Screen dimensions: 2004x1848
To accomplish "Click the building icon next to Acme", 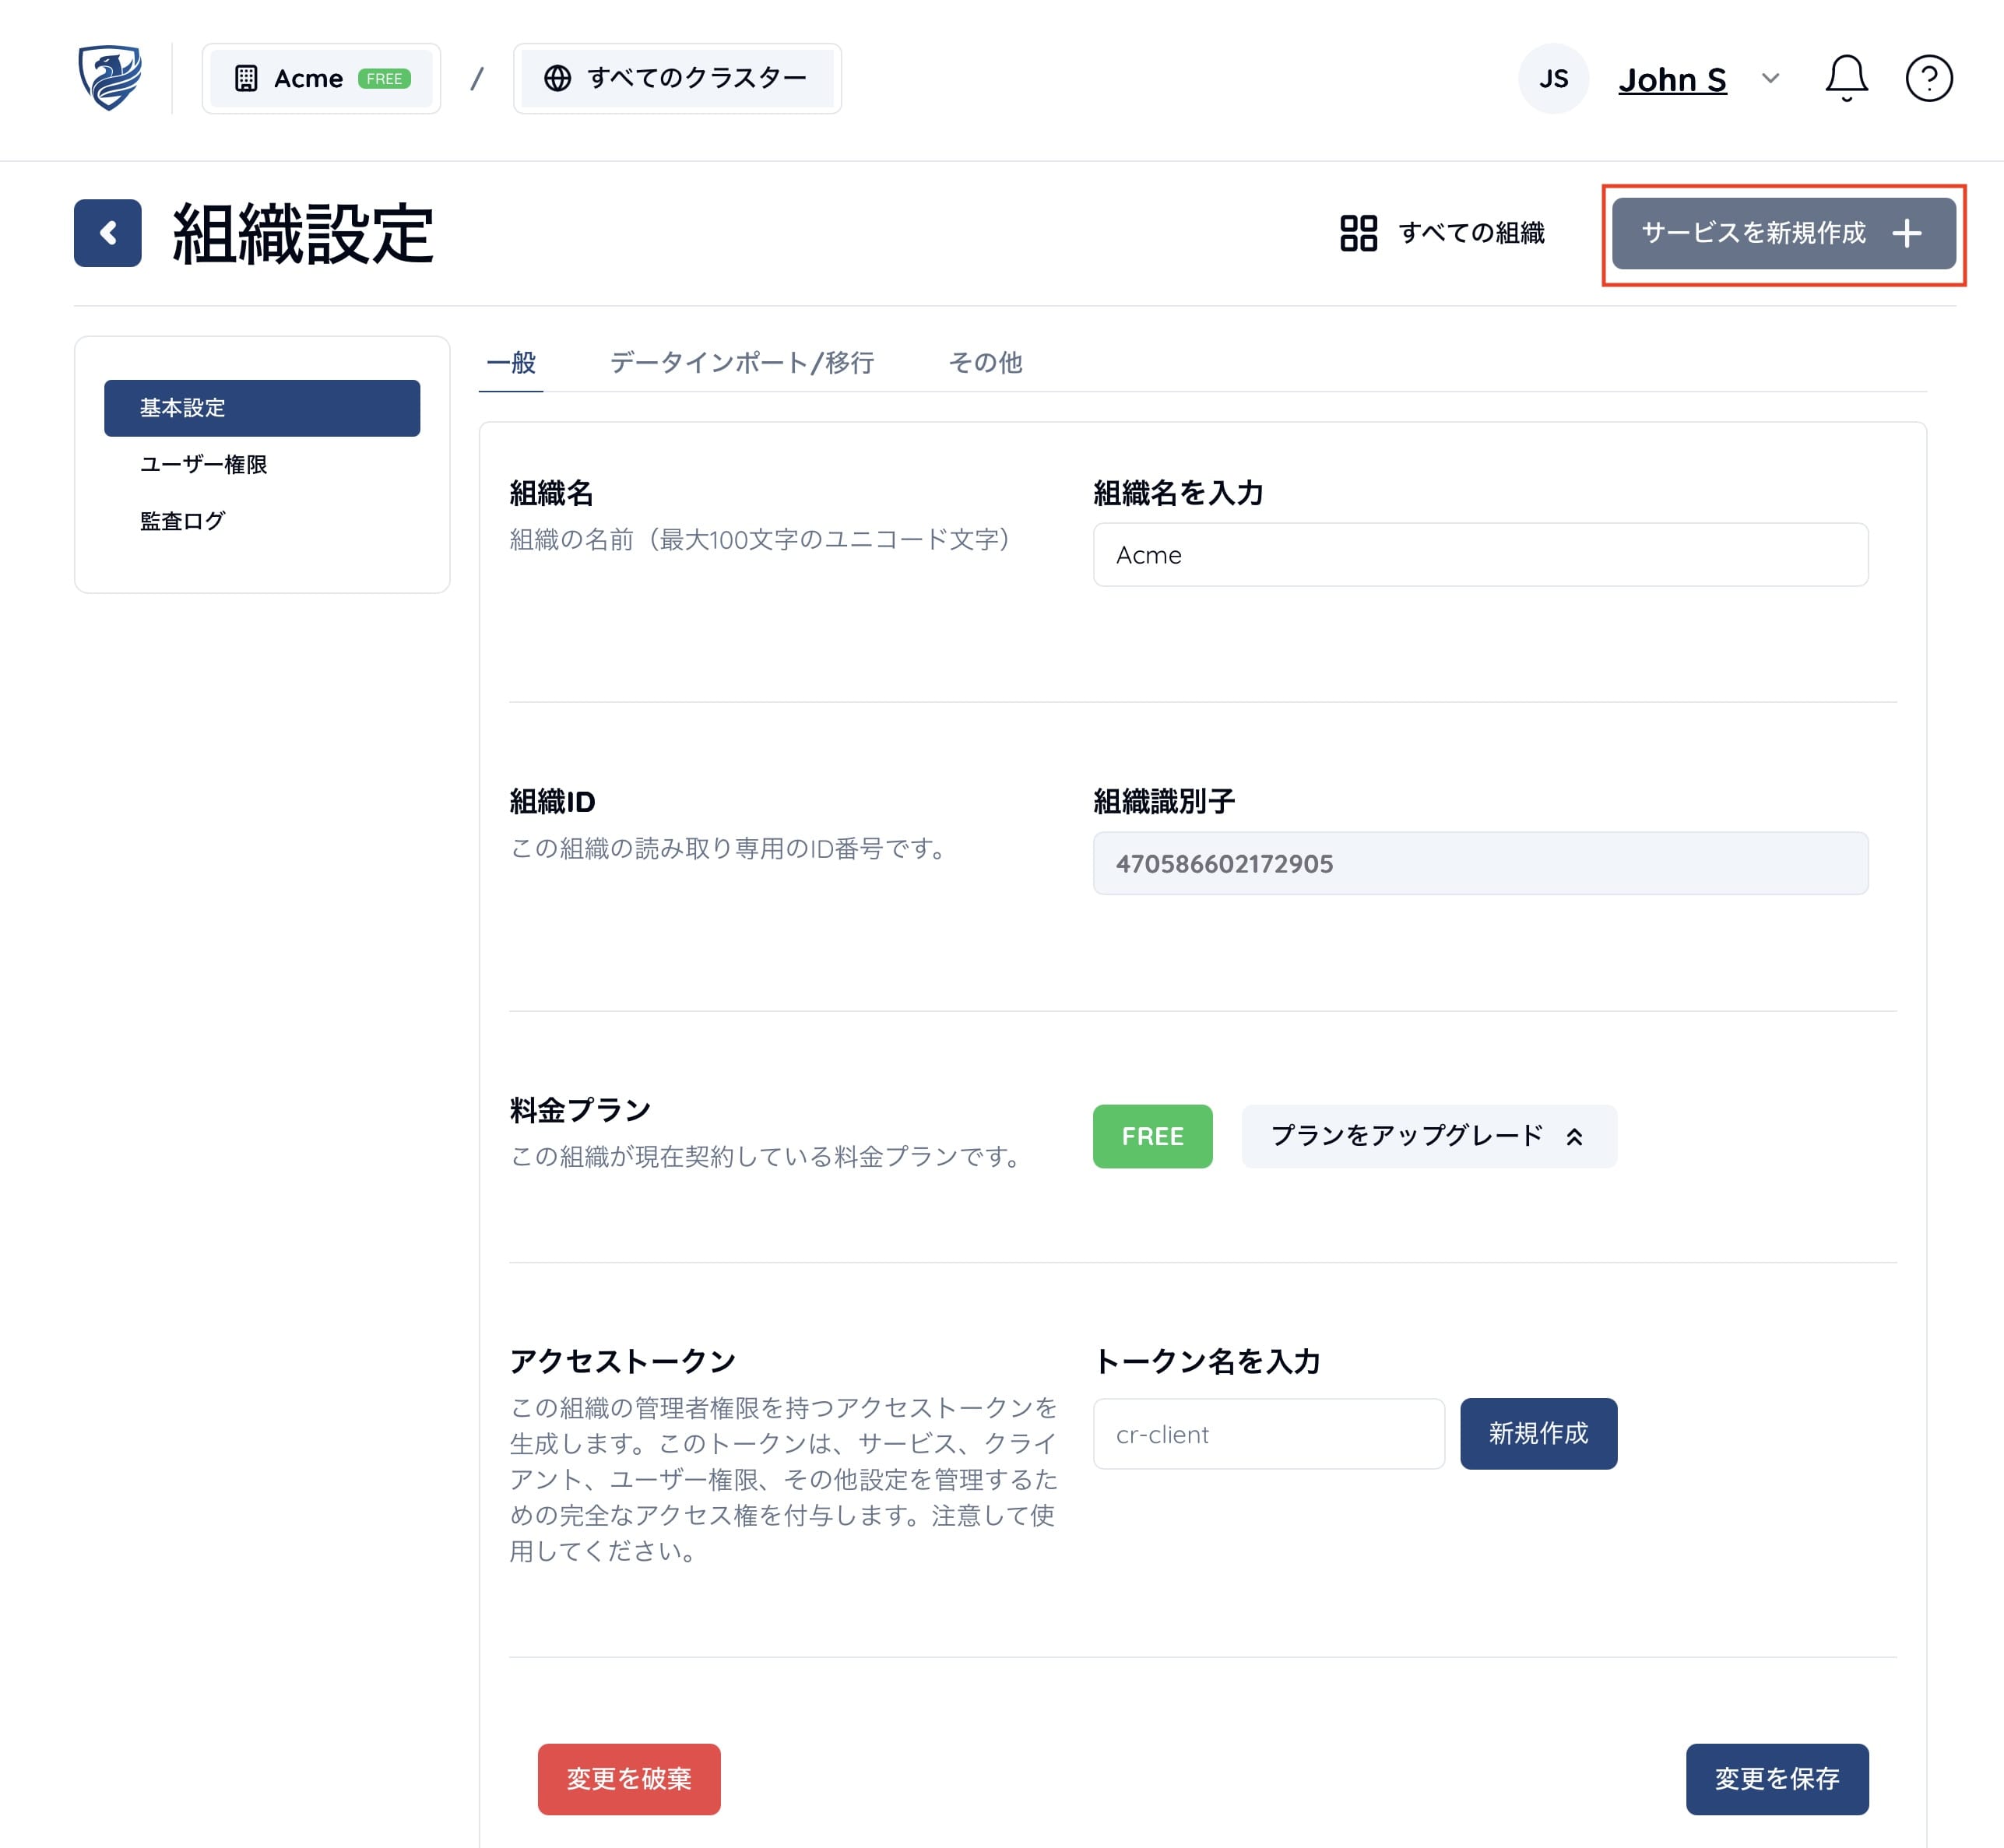I will point(246,78).
